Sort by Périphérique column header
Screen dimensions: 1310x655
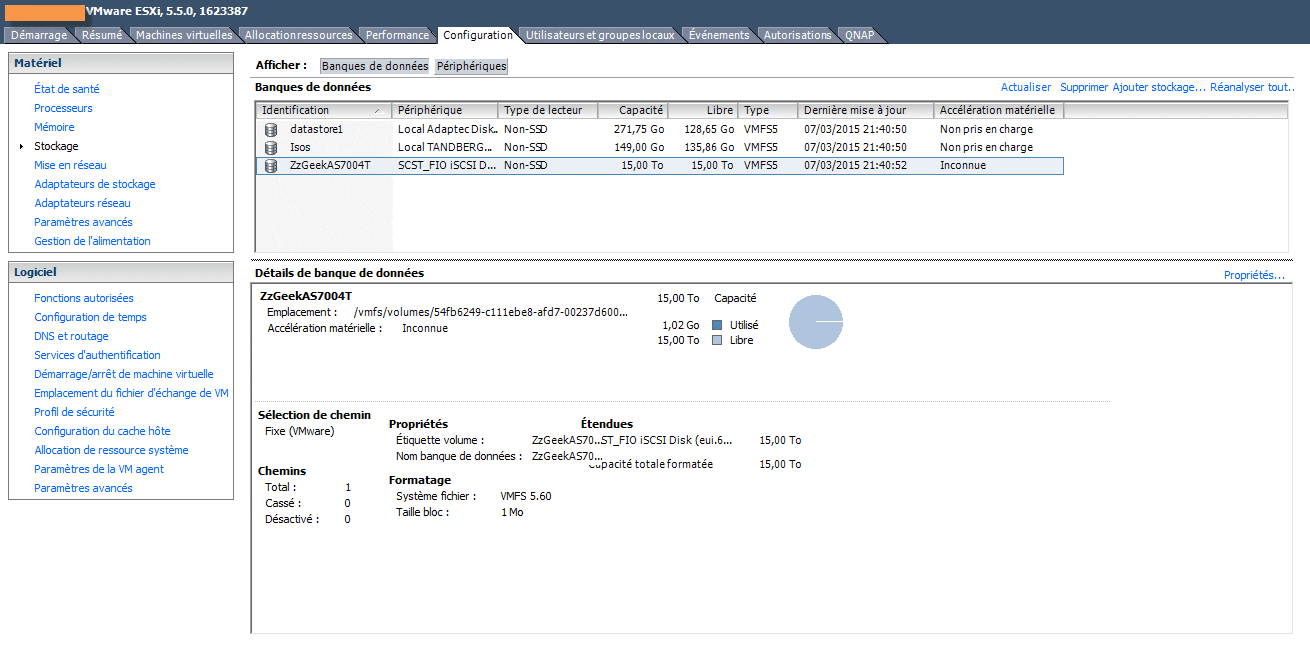(x=445, y=110)
